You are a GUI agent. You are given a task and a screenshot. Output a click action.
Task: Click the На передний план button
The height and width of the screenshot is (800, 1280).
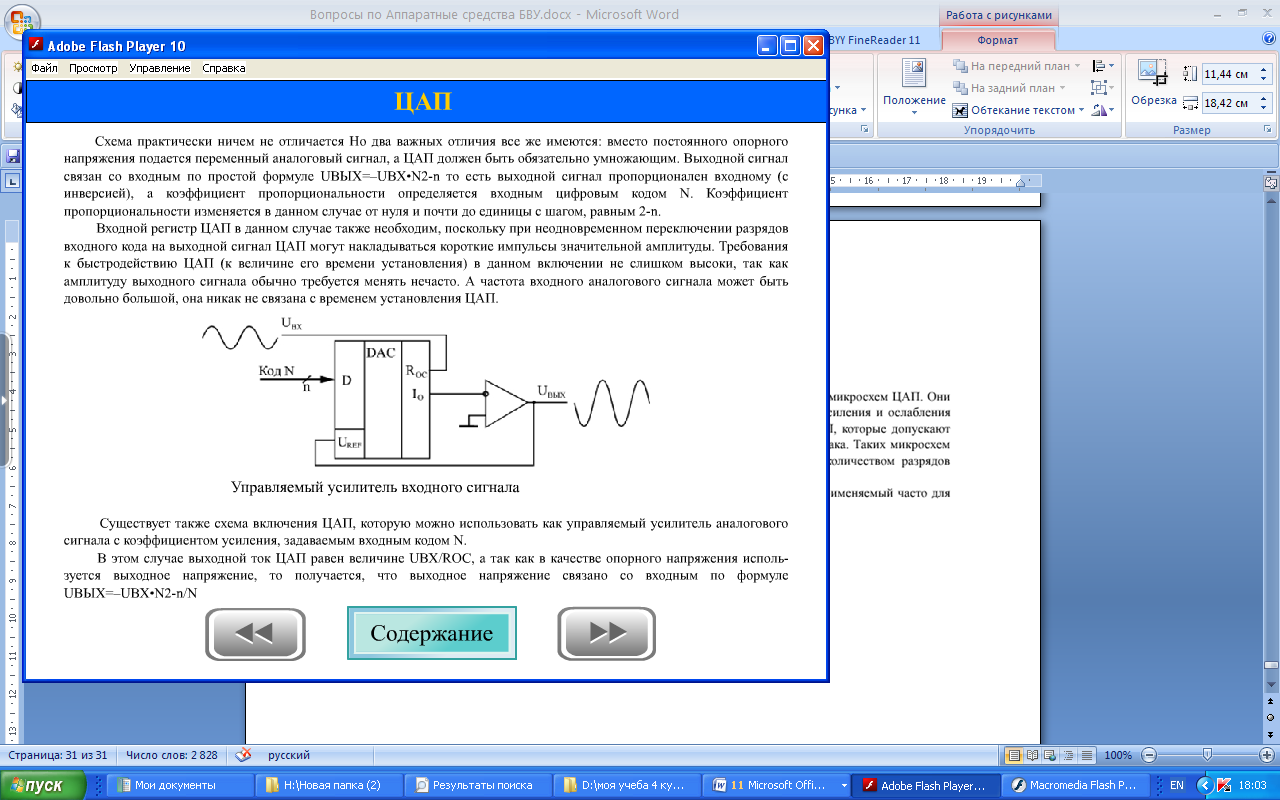(x=1016, y=66)
